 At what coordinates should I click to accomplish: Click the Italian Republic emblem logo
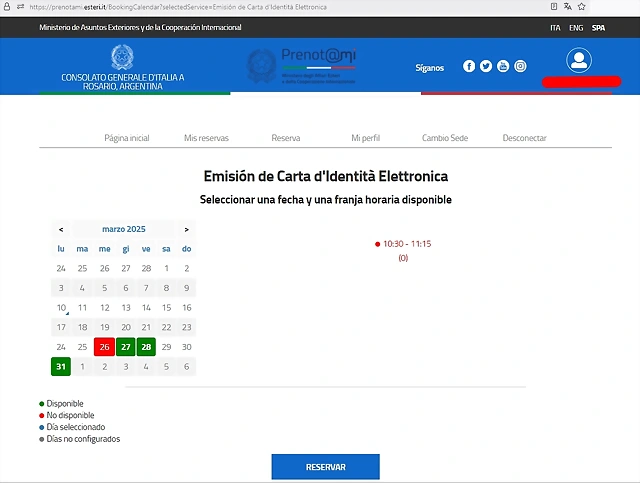point(122,57)
